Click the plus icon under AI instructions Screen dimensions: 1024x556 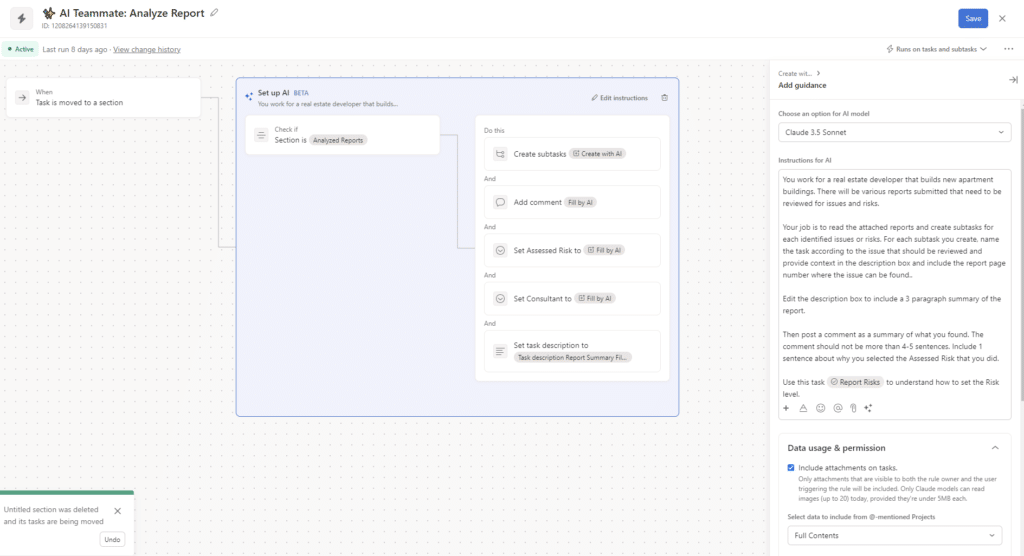pyautogui.click(x=786, y=408)
